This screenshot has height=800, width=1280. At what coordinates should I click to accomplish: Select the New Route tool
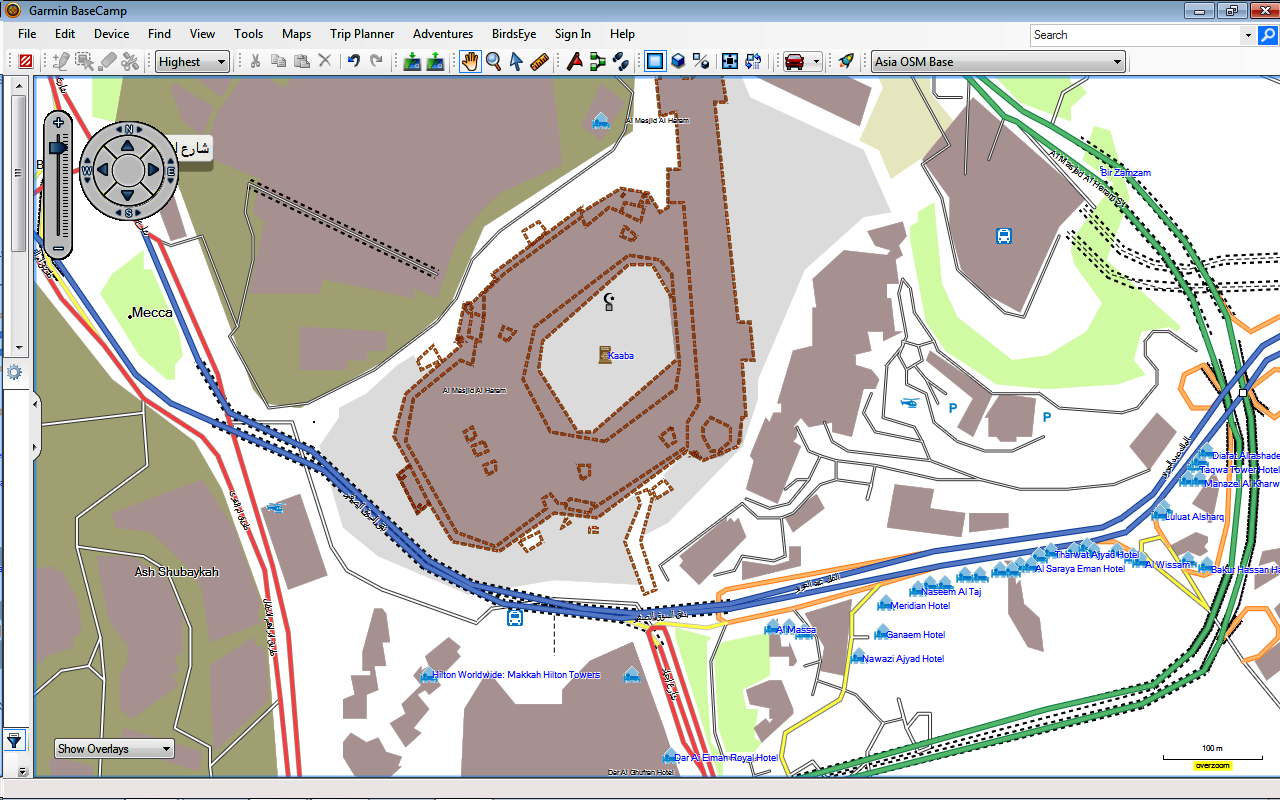point(598,61)
